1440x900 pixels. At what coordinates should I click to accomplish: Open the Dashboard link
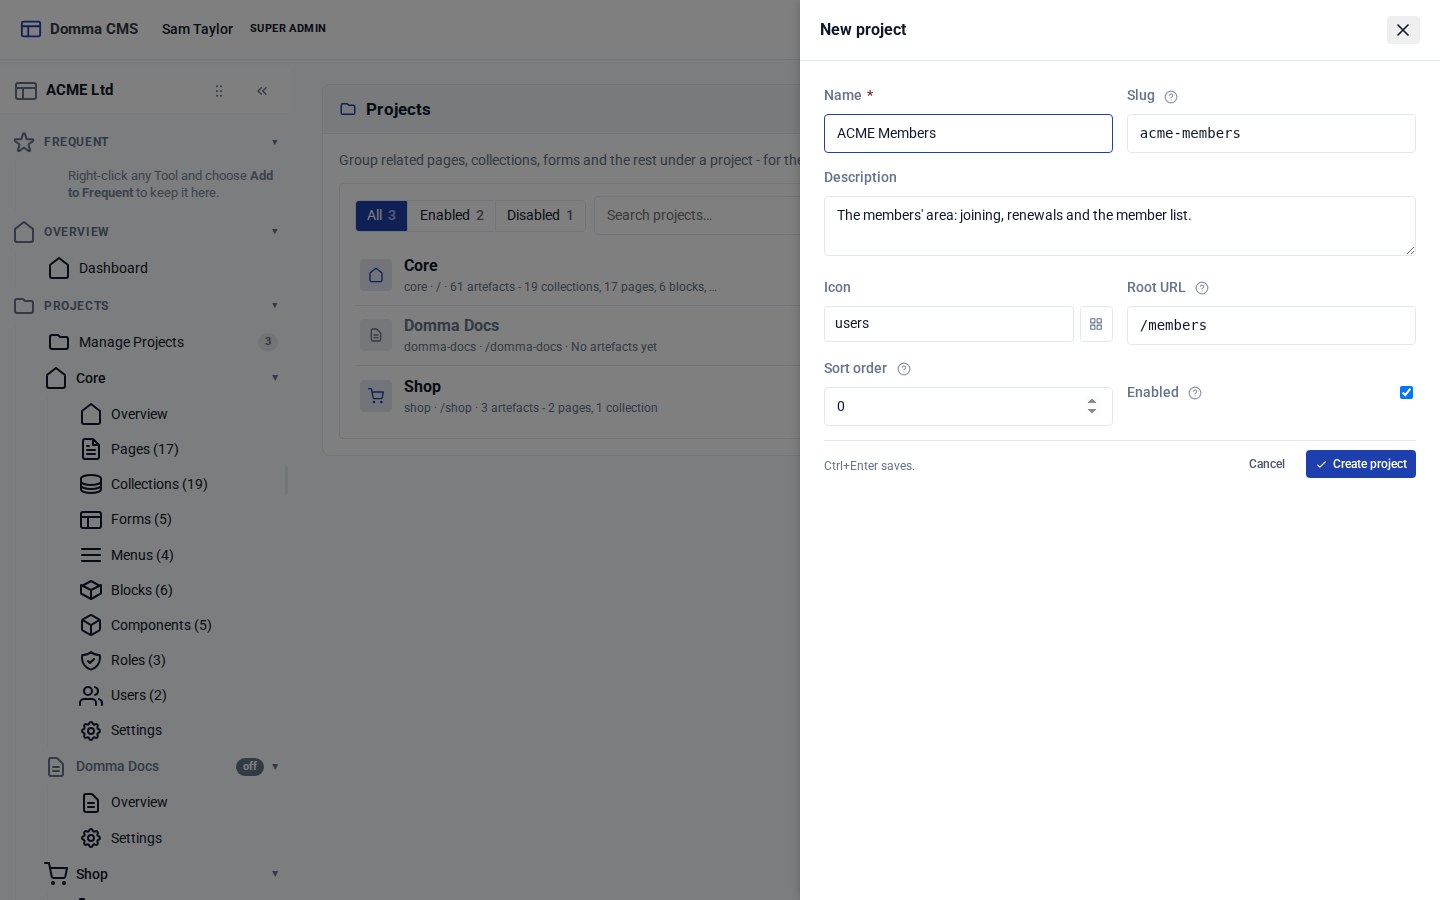pyautogui.click(x=113, y=268)
